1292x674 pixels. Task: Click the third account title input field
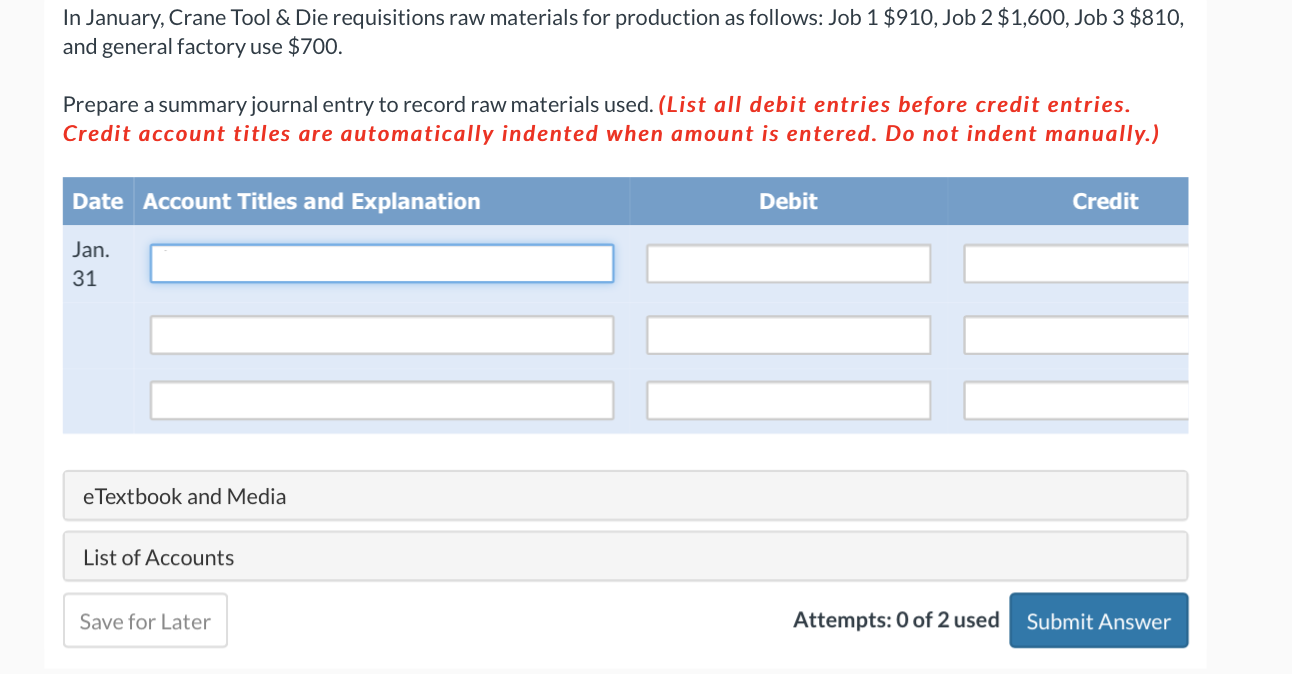coord(381,399)
